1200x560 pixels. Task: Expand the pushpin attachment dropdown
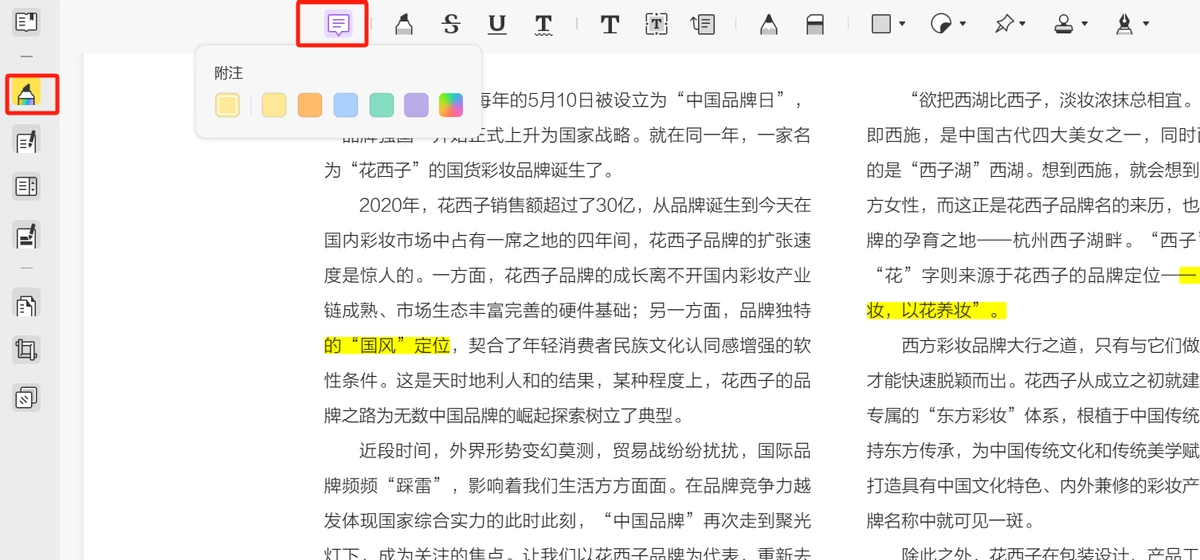1011,24
